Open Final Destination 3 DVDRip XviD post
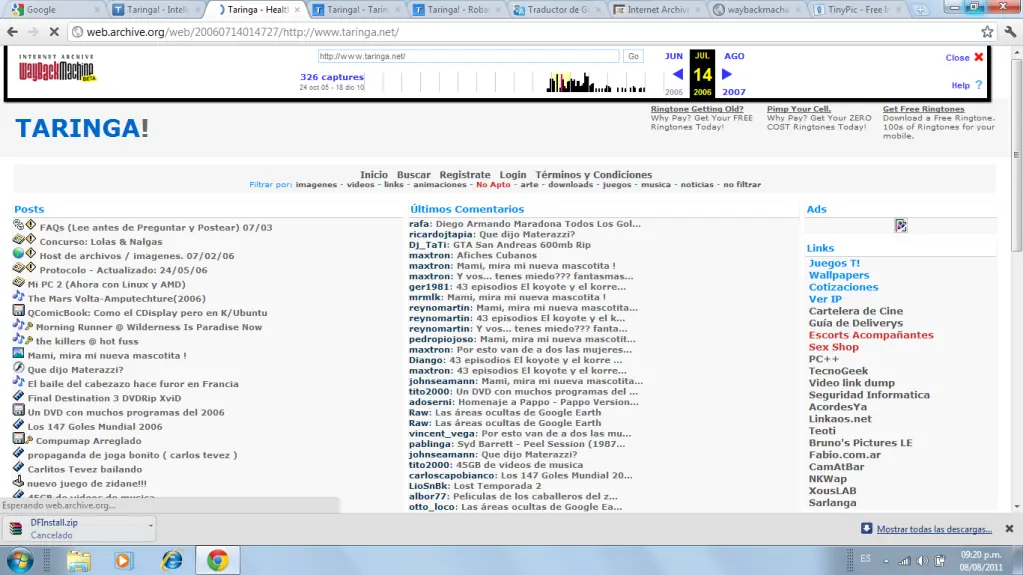 tap(104, 398)
